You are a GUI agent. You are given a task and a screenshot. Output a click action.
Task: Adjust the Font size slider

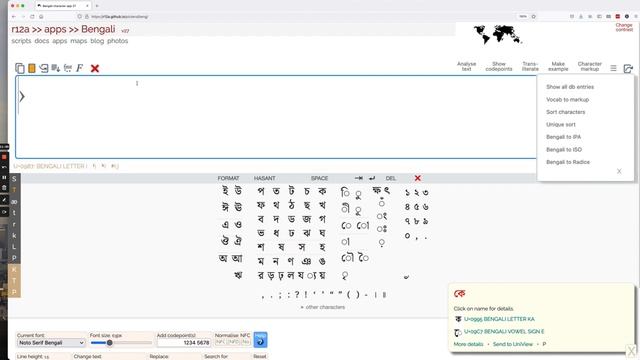pyautogui.click(x=121, y=343)
